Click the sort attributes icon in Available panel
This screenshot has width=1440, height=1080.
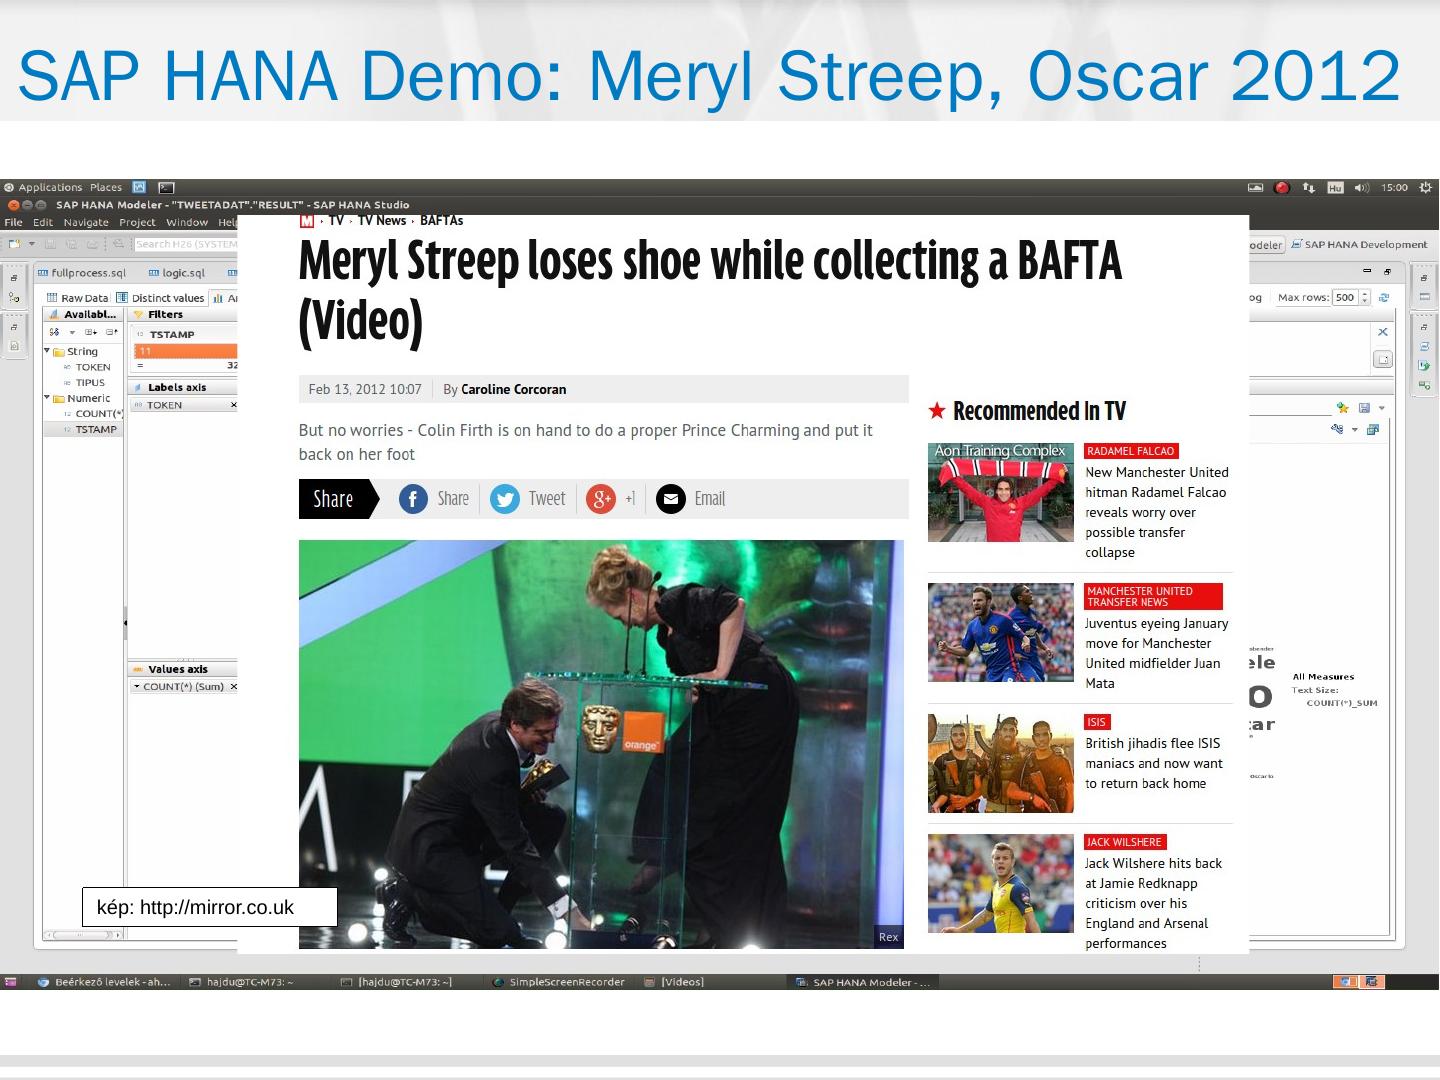click(54, 332)
